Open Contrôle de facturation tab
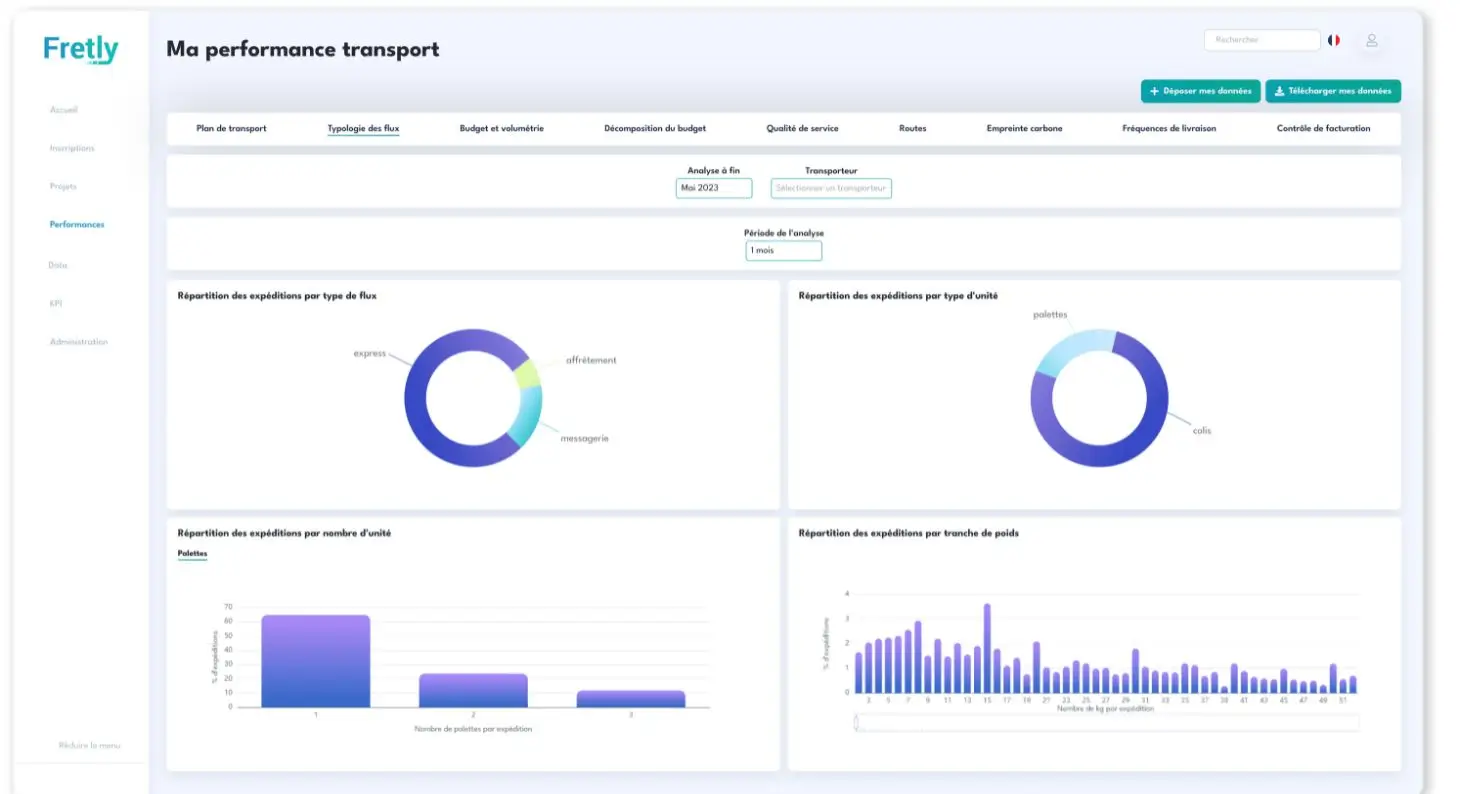 point(1323,128)
